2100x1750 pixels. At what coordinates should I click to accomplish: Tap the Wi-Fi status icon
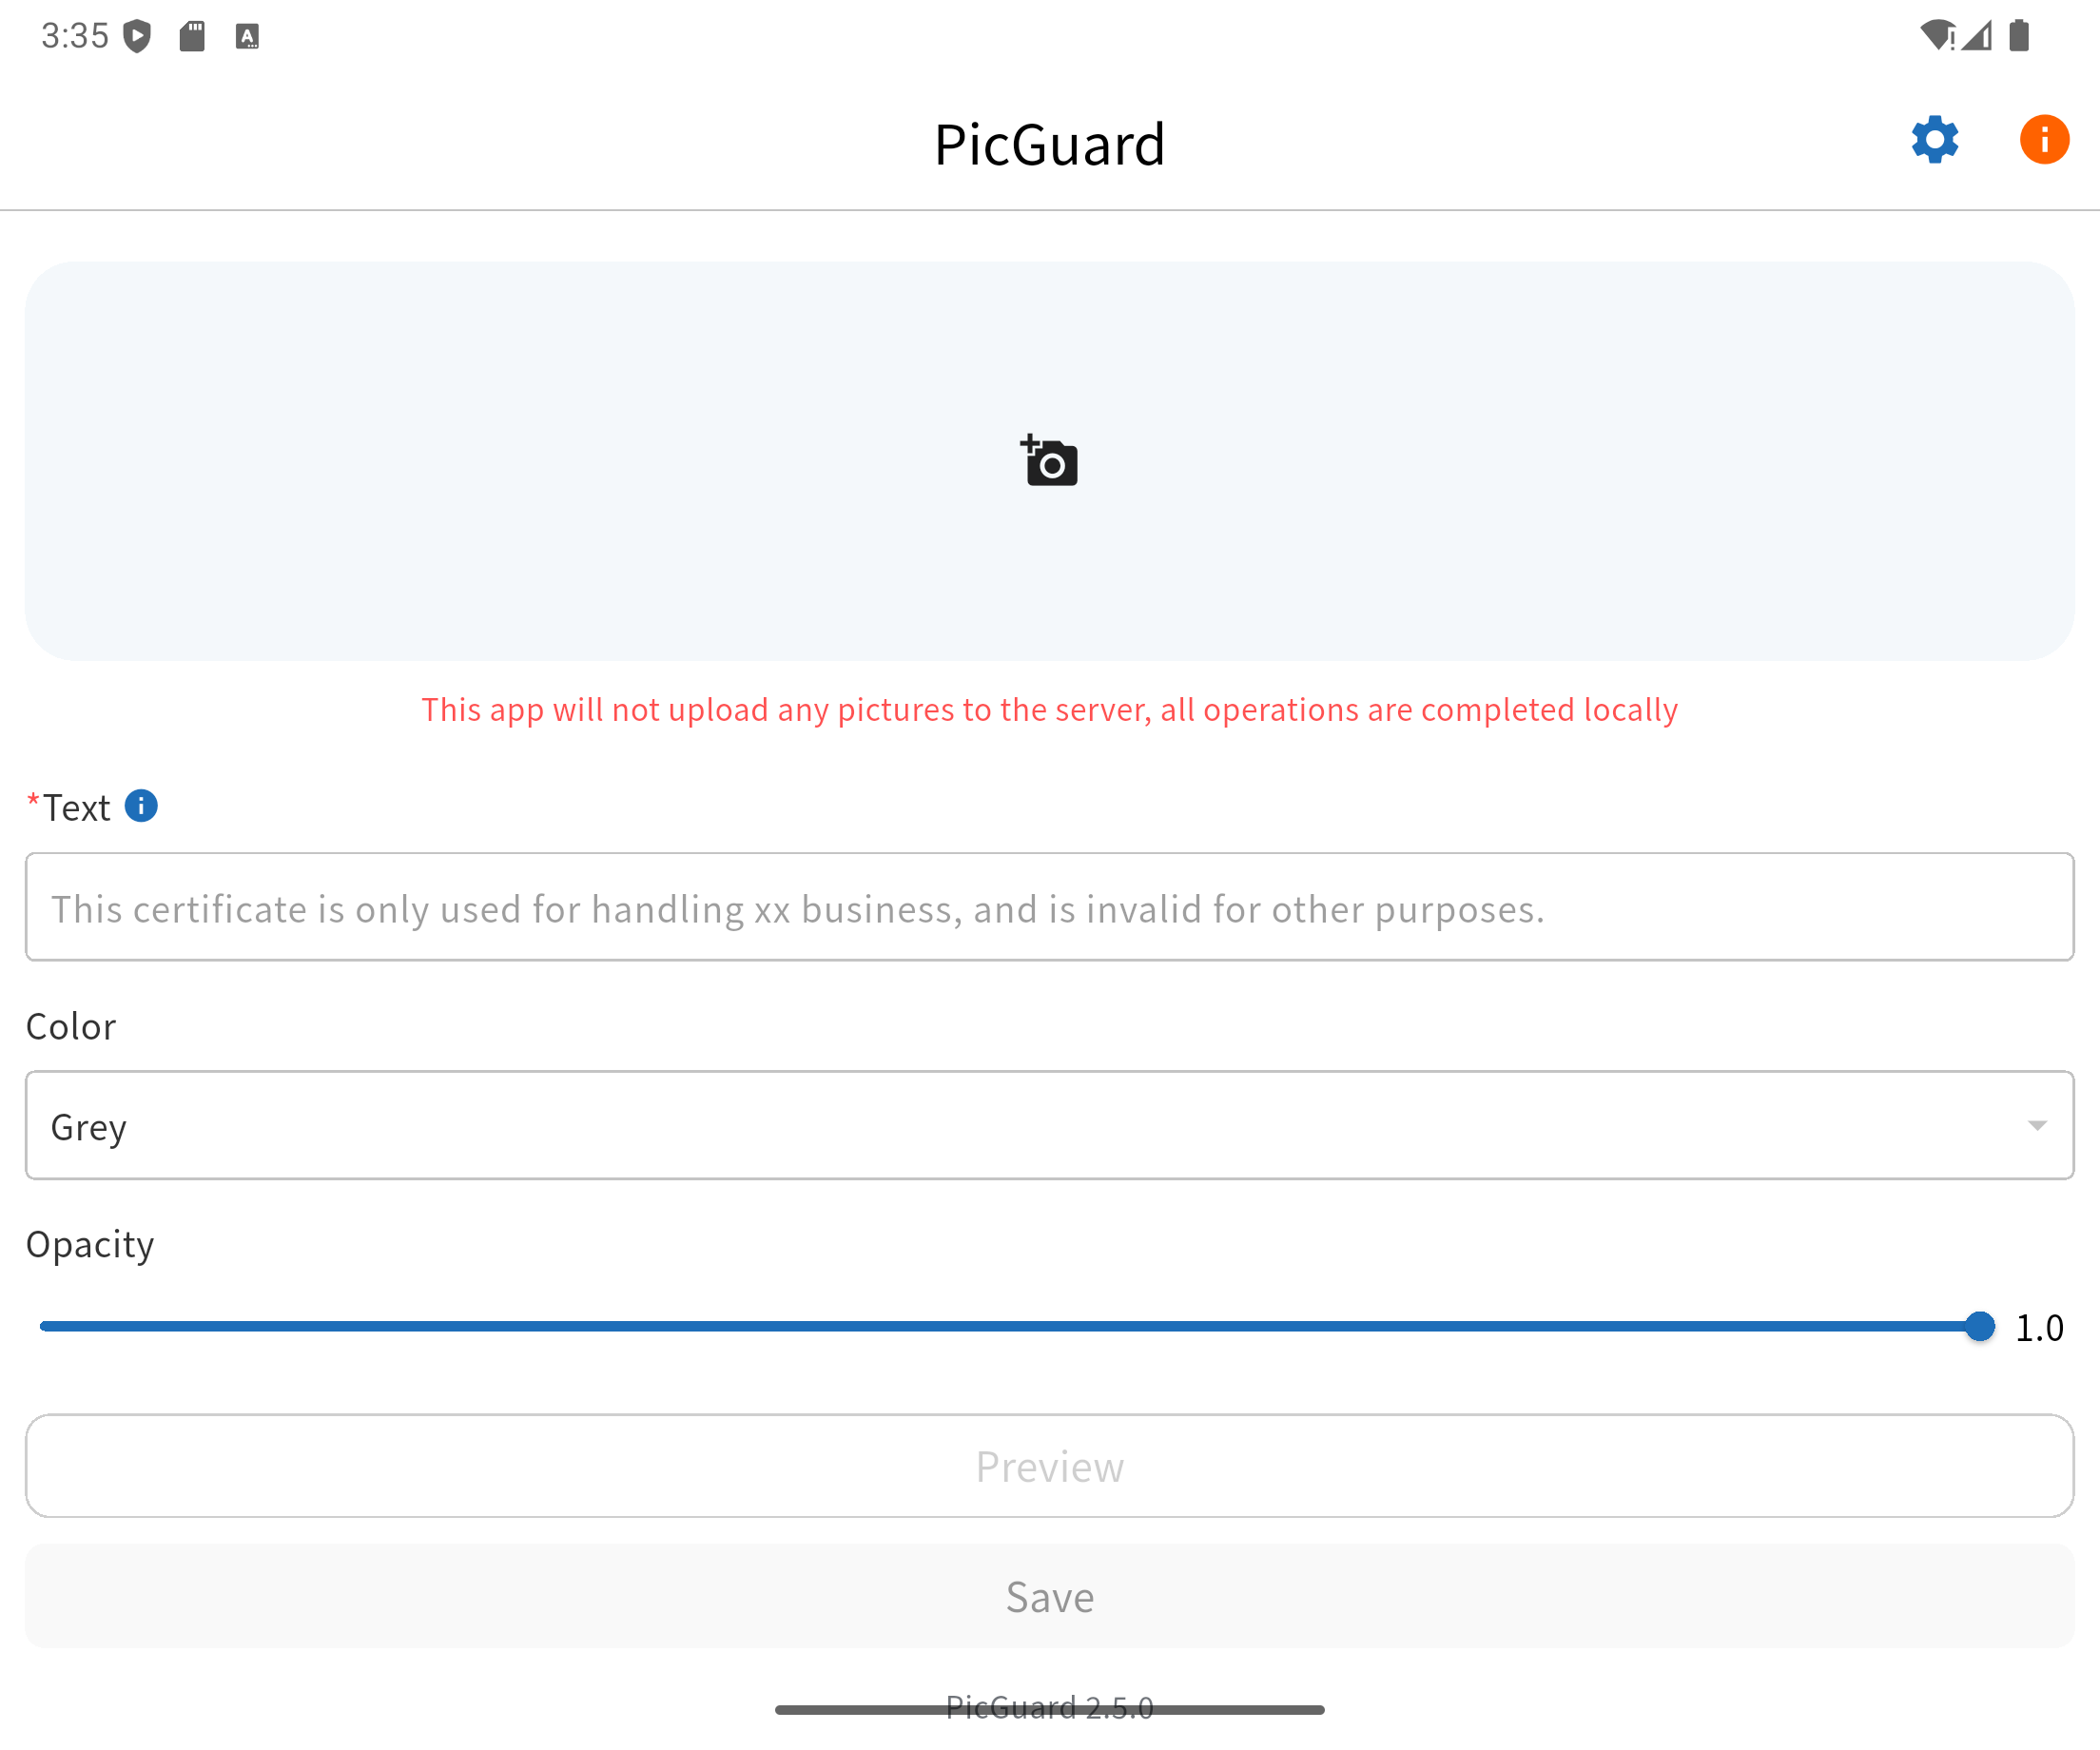1937,36
